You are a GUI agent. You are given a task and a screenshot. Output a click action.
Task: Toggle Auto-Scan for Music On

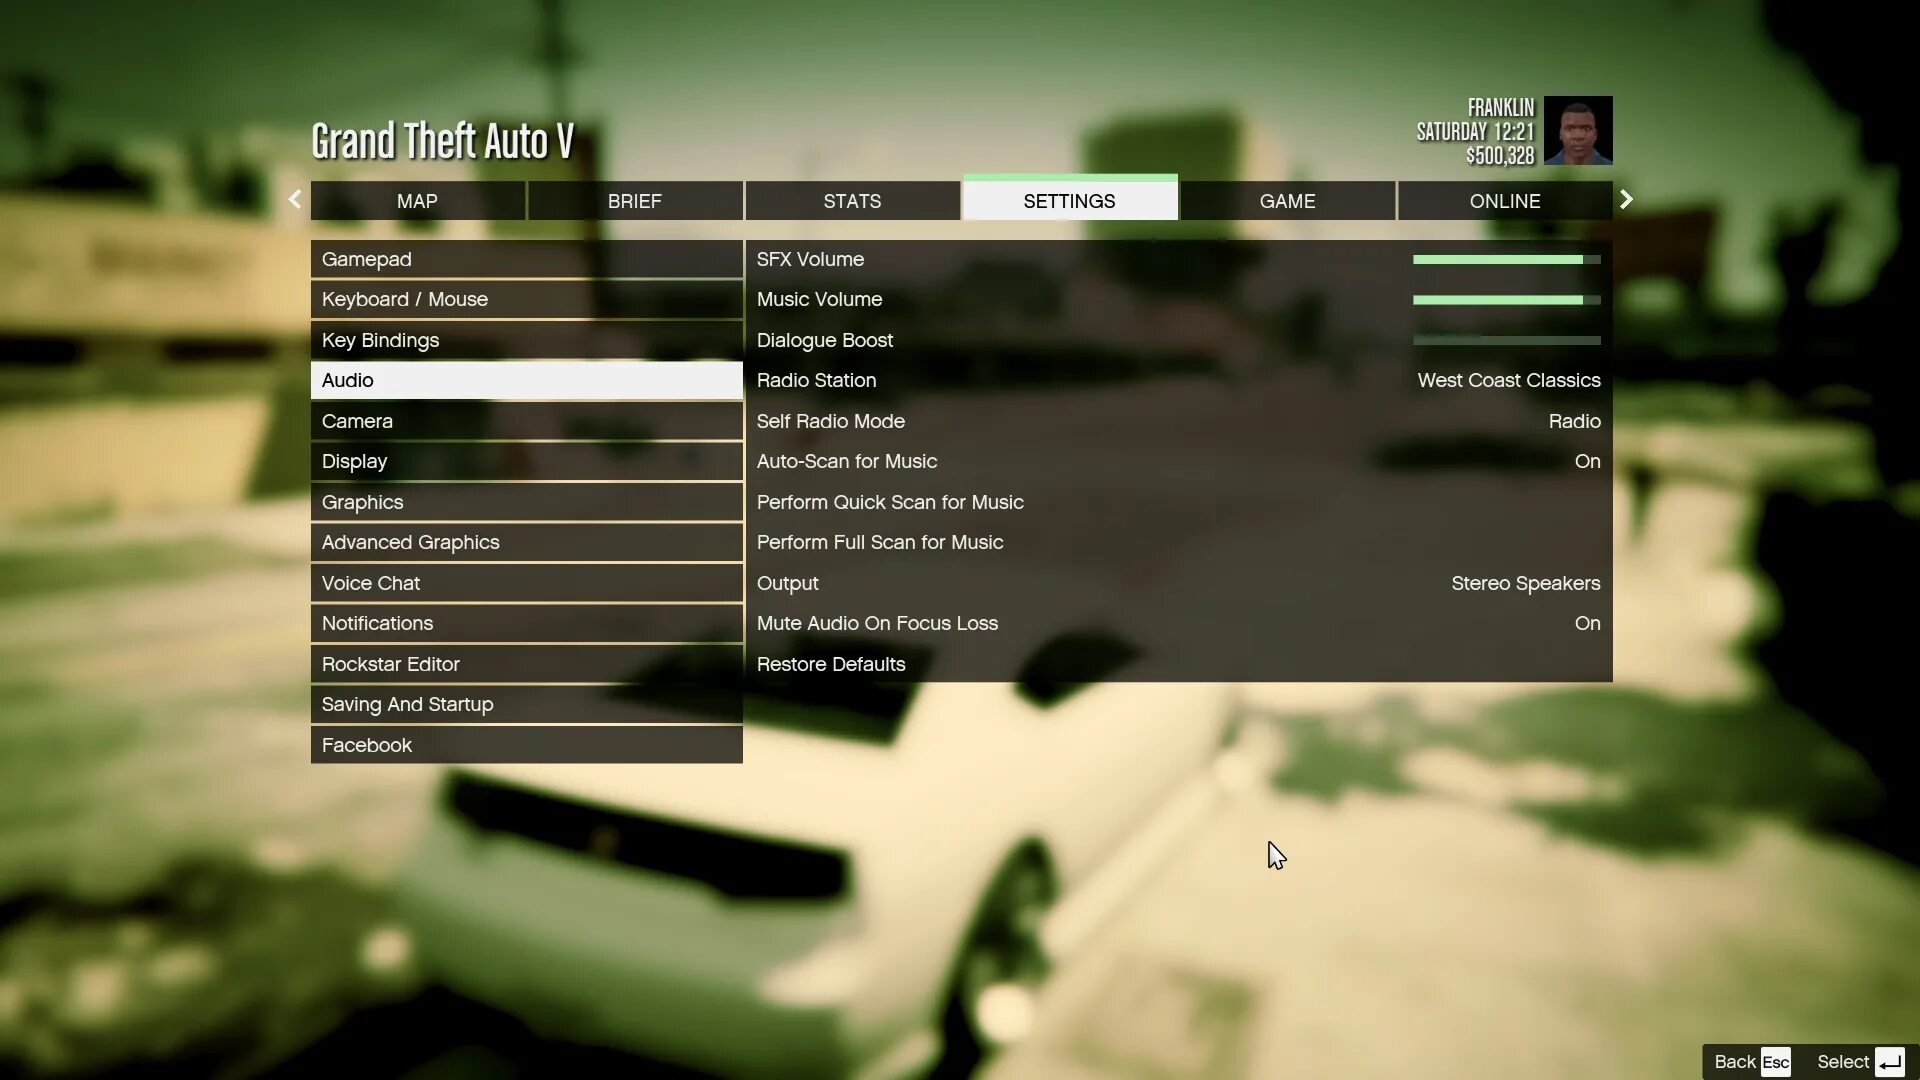coord(1588,462)
